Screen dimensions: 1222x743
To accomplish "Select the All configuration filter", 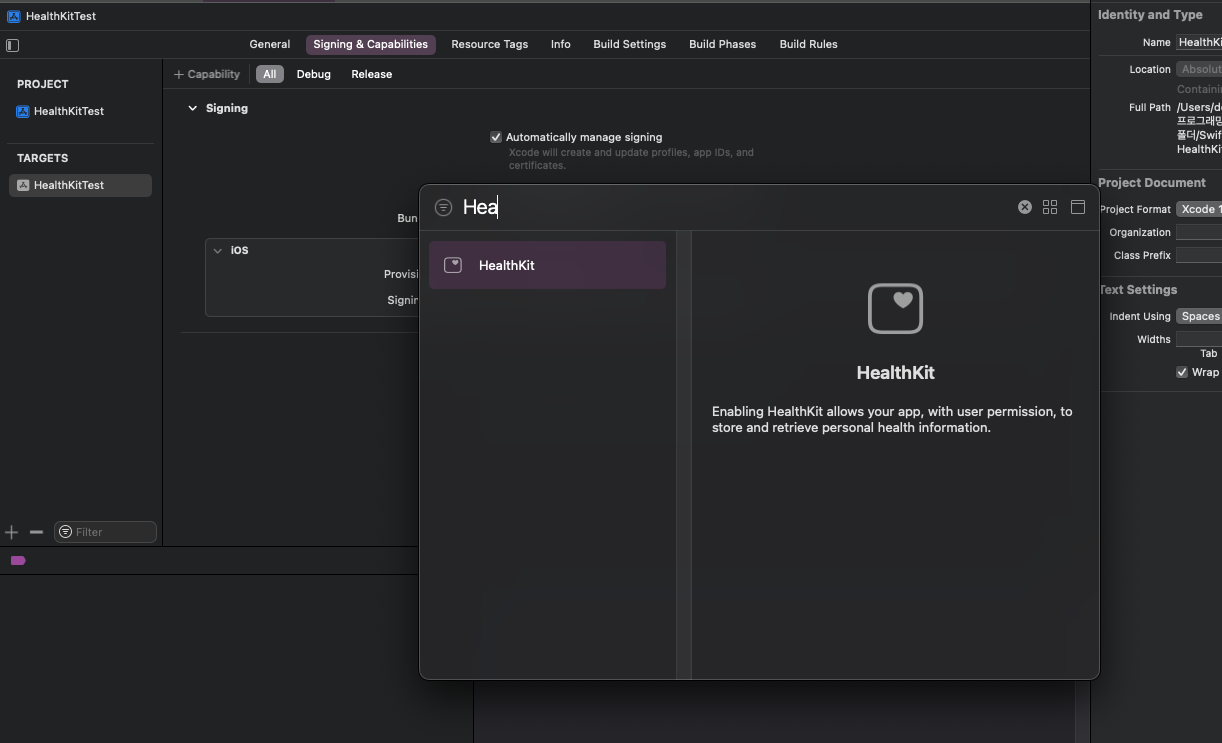I will point(269,74).
